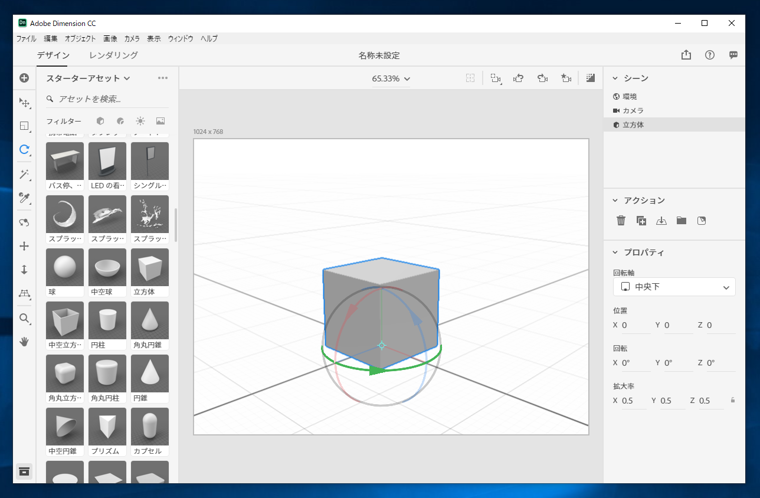Open the 65.33% zoom level dropdown
Viewport: 760px width, 498px height.
[x=391, y=79]
